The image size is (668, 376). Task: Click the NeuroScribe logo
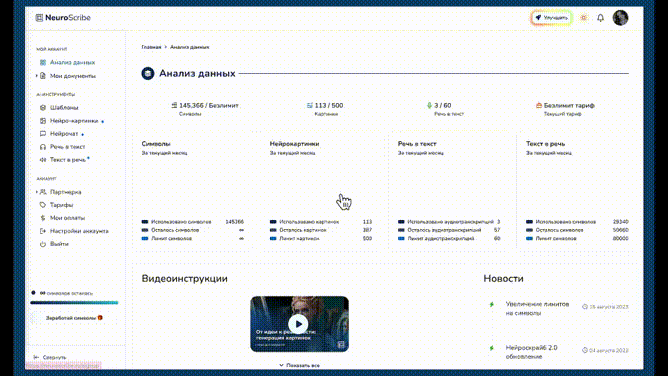click(63, 17)
